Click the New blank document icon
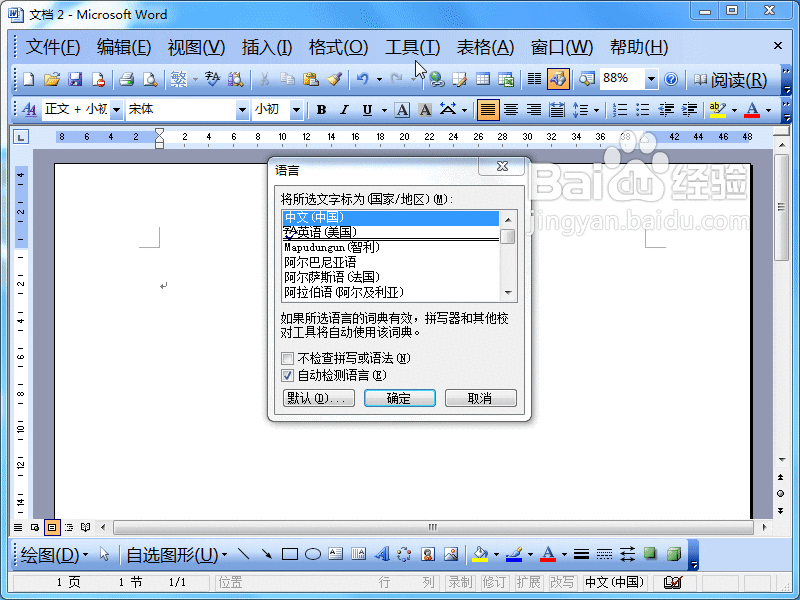 29,79
